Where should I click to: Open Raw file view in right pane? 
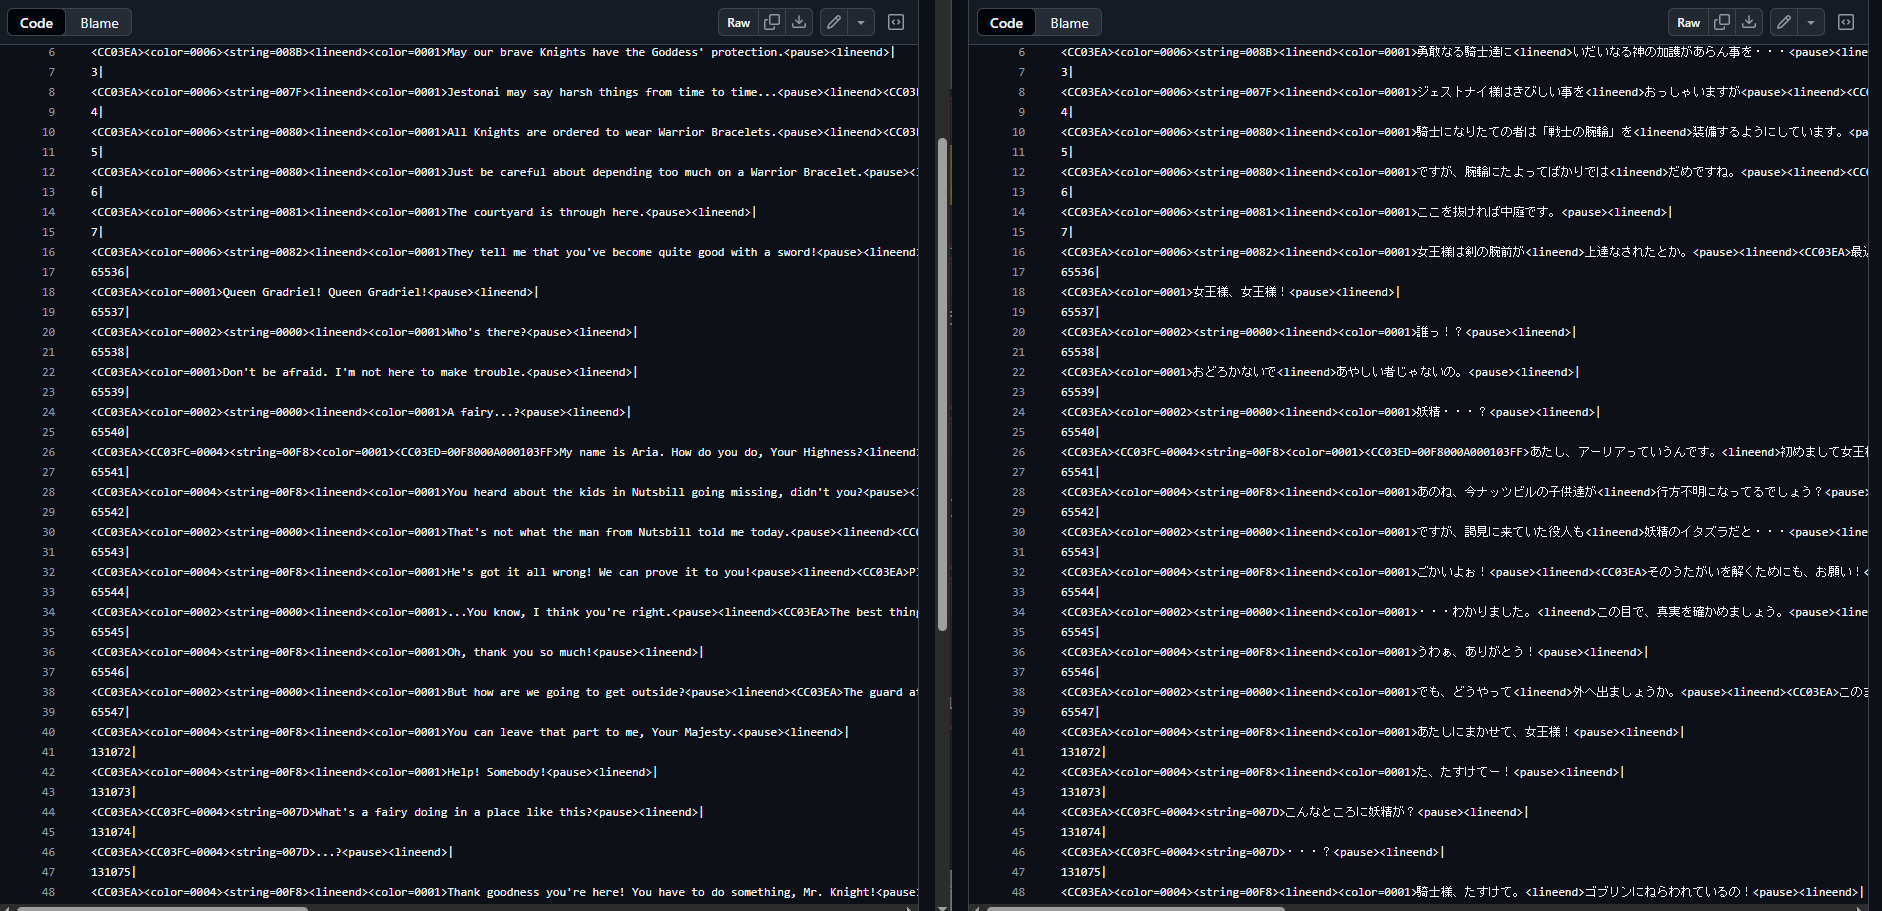tap(1689, 22)
